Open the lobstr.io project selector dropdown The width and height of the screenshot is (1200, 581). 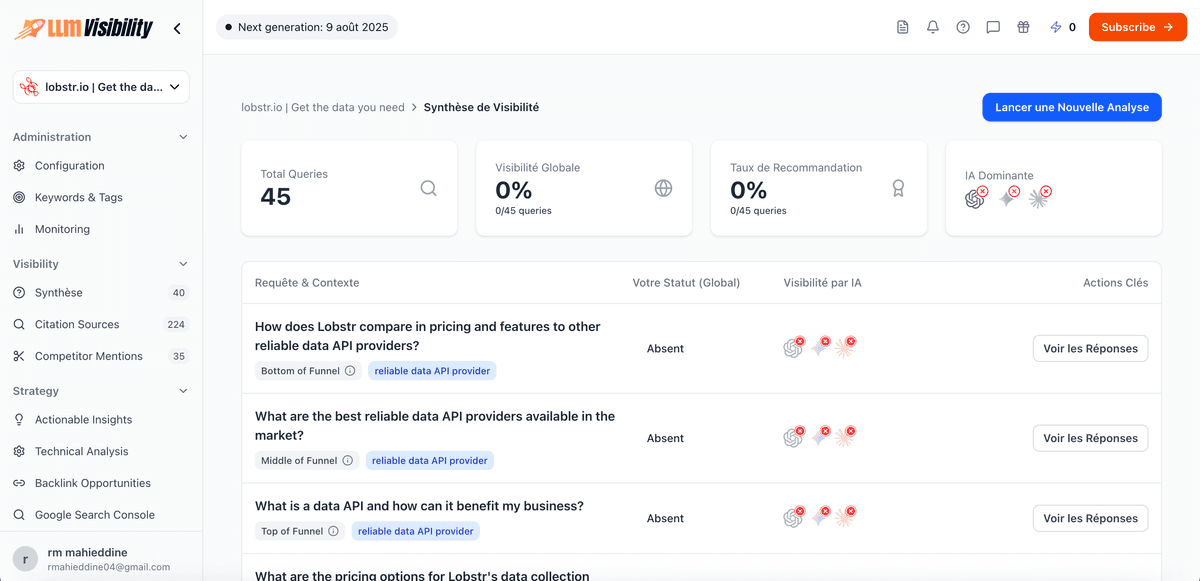point(101,87)
